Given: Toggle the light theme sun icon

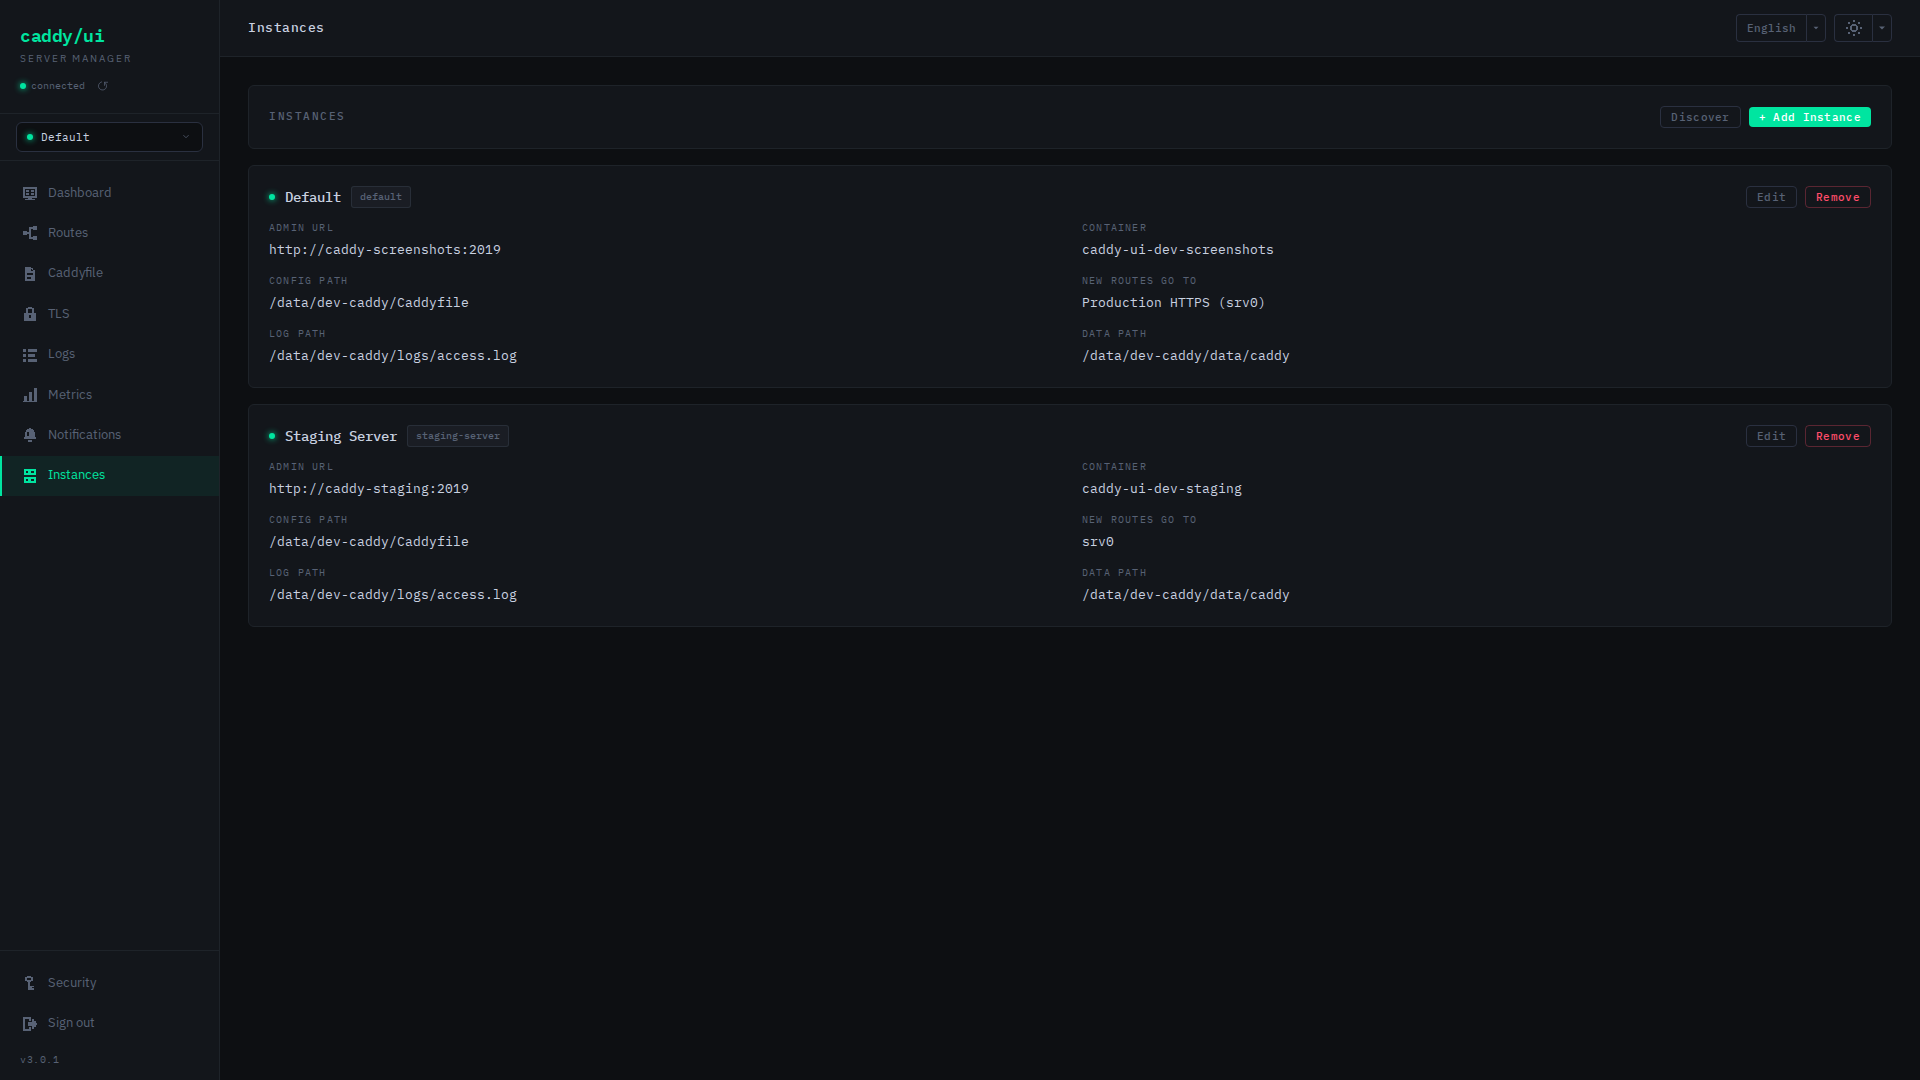Looking at the screenshot, I should click(x=1853, y=28).
